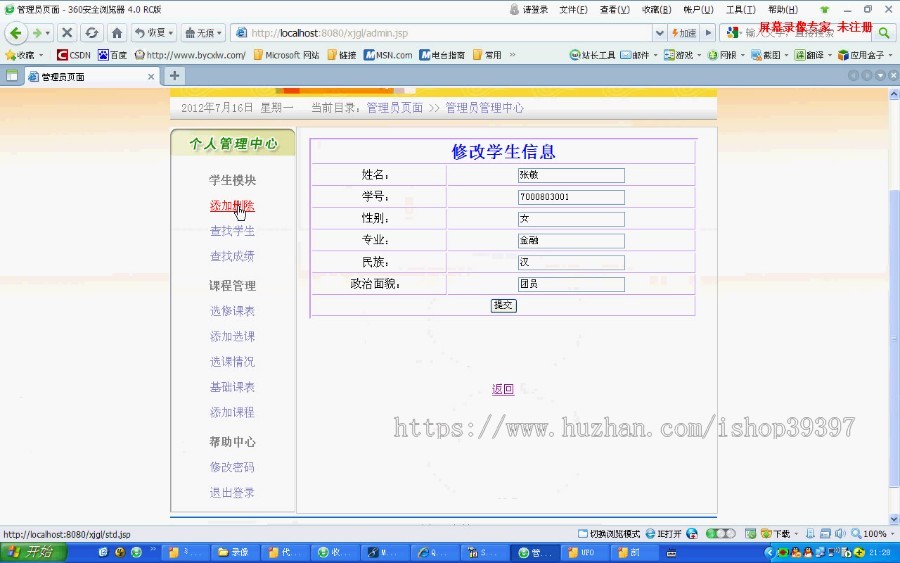This screenshot has width=900, height=563.
Task: Open the 选课情况 sidebar link
Action: click(x=232, y=362)
